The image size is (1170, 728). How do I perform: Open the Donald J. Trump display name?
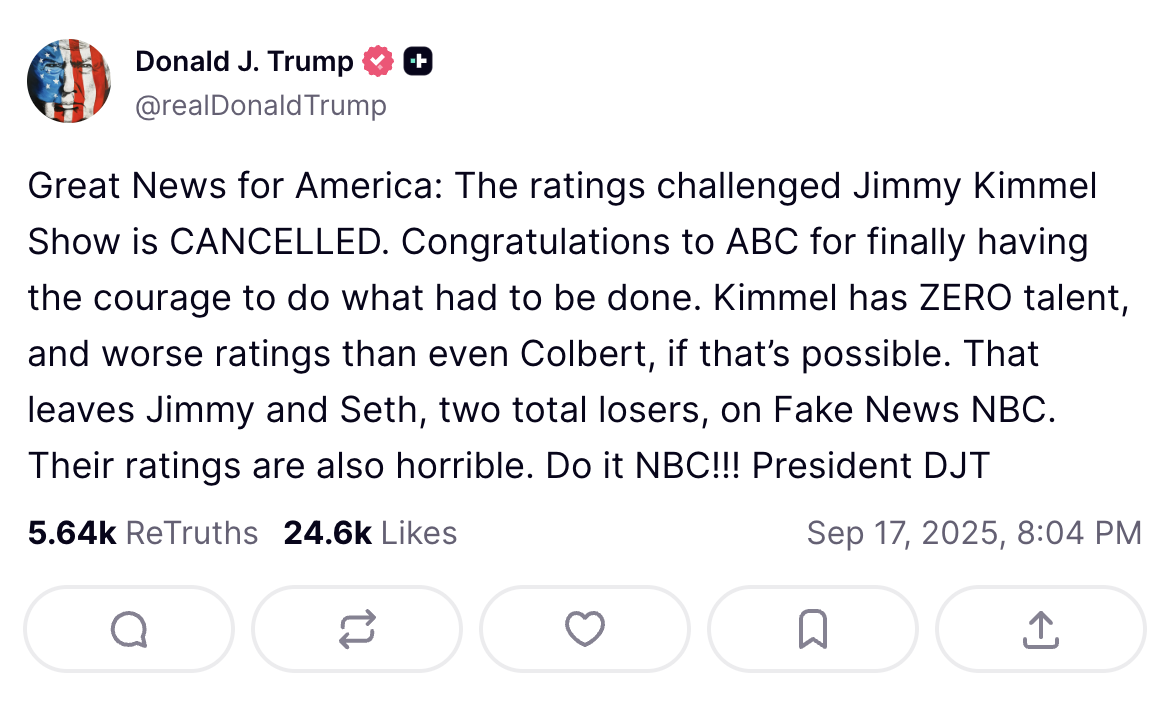click(x=244, y=62)
